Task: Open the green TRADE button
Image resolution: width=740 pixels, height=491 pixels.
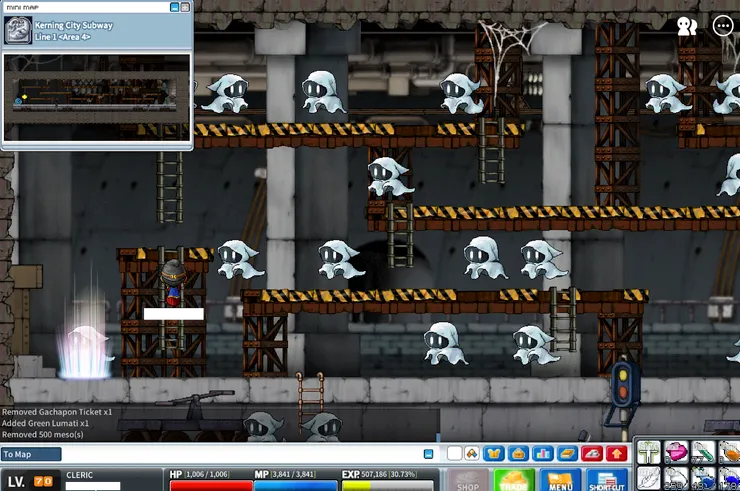Action: (514, 480)
